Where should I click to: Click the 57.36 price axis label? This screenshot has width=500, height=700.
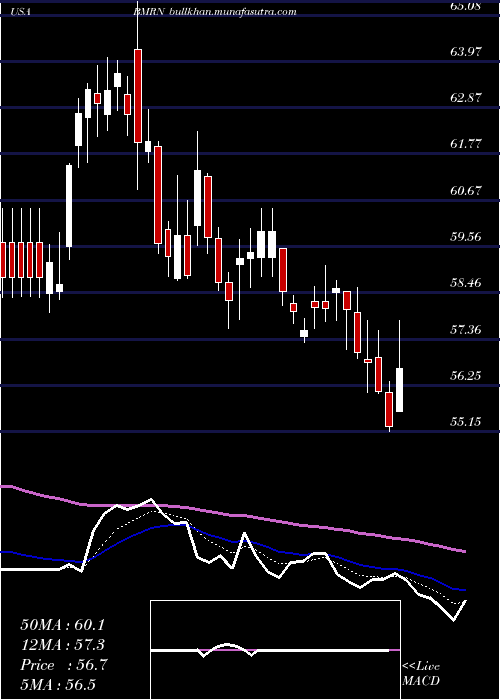[466, 329]
